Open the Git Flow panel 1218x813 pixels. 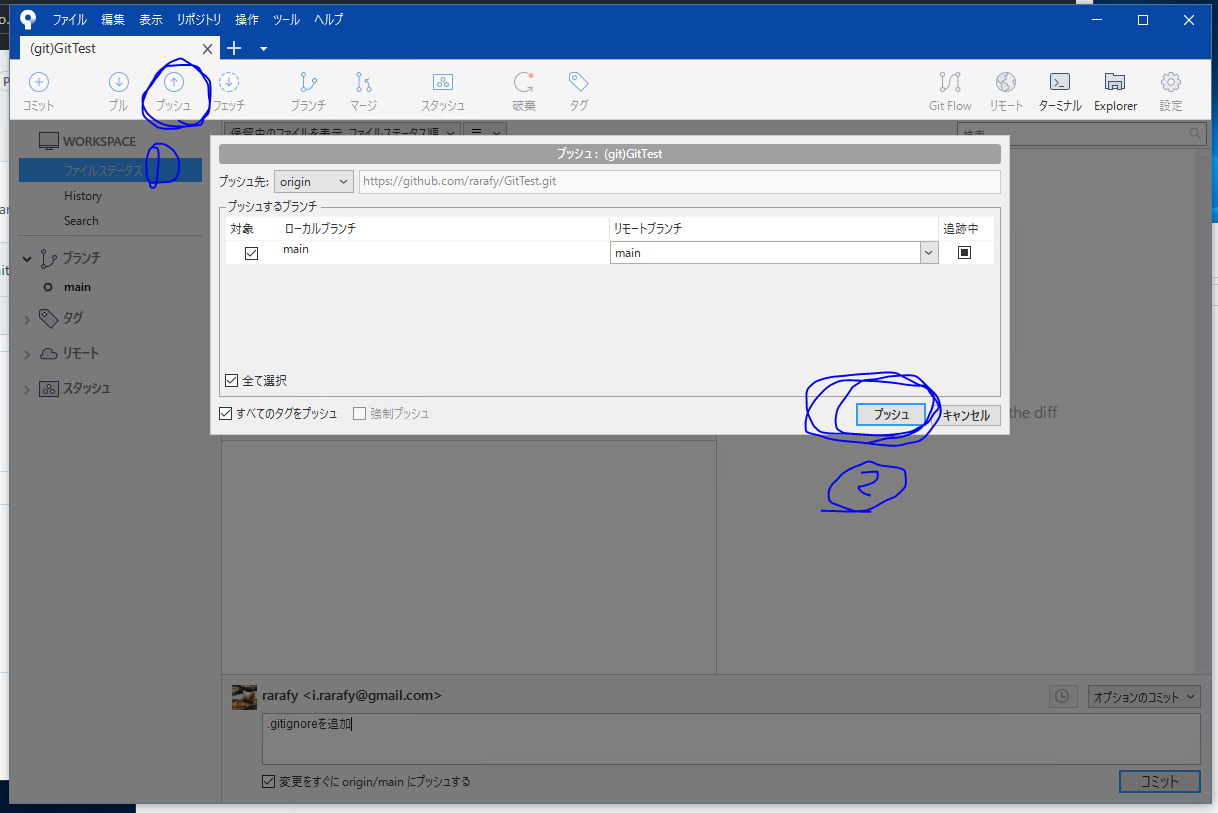tap(948, 90)
